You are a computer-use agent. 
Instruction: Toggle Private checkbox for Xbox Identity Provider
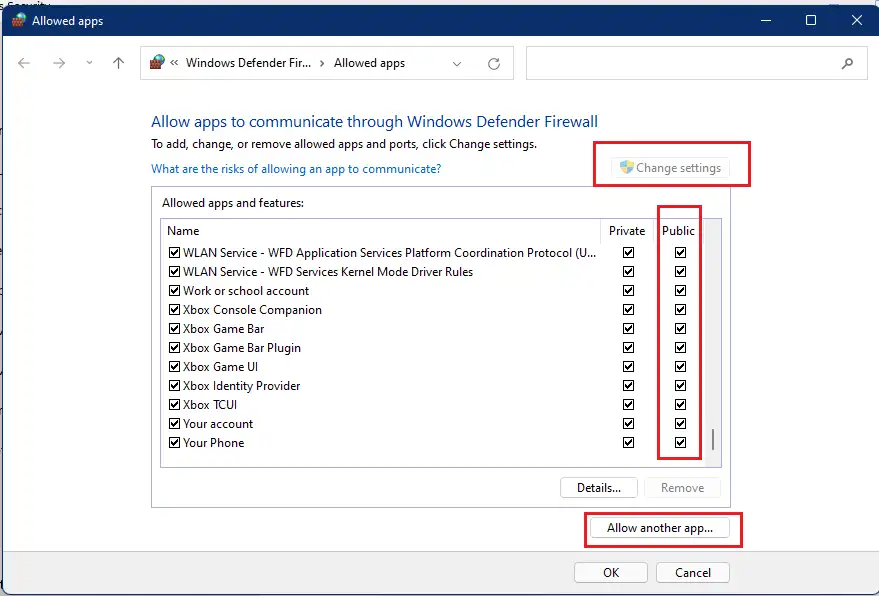pos(628,386)
